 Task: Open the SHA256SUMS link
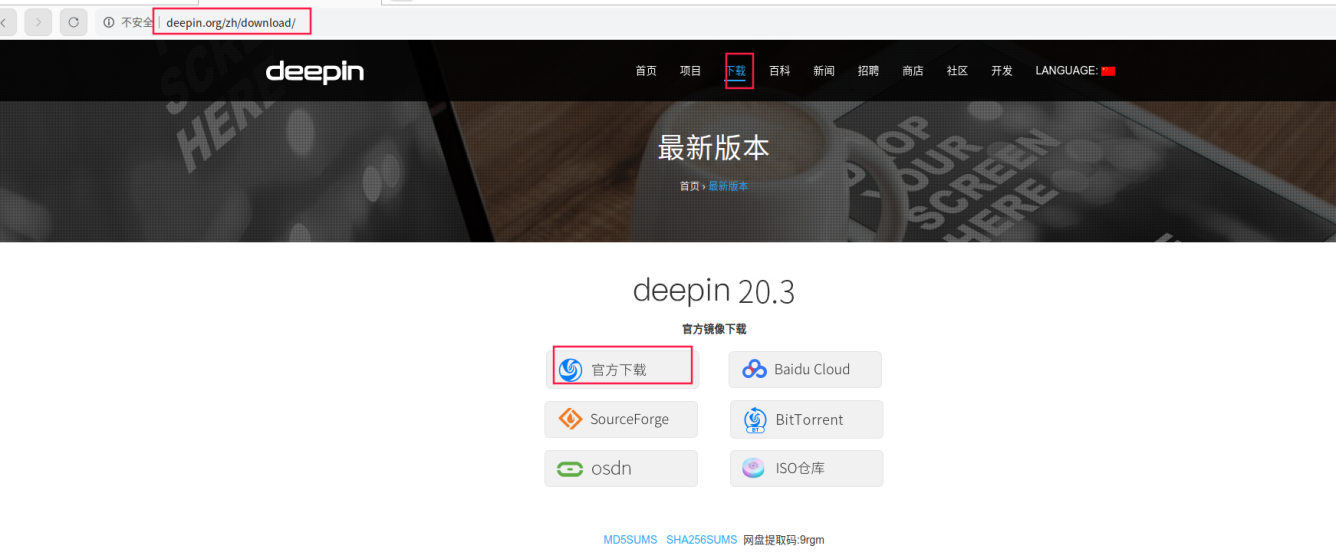tap(701, 540)
